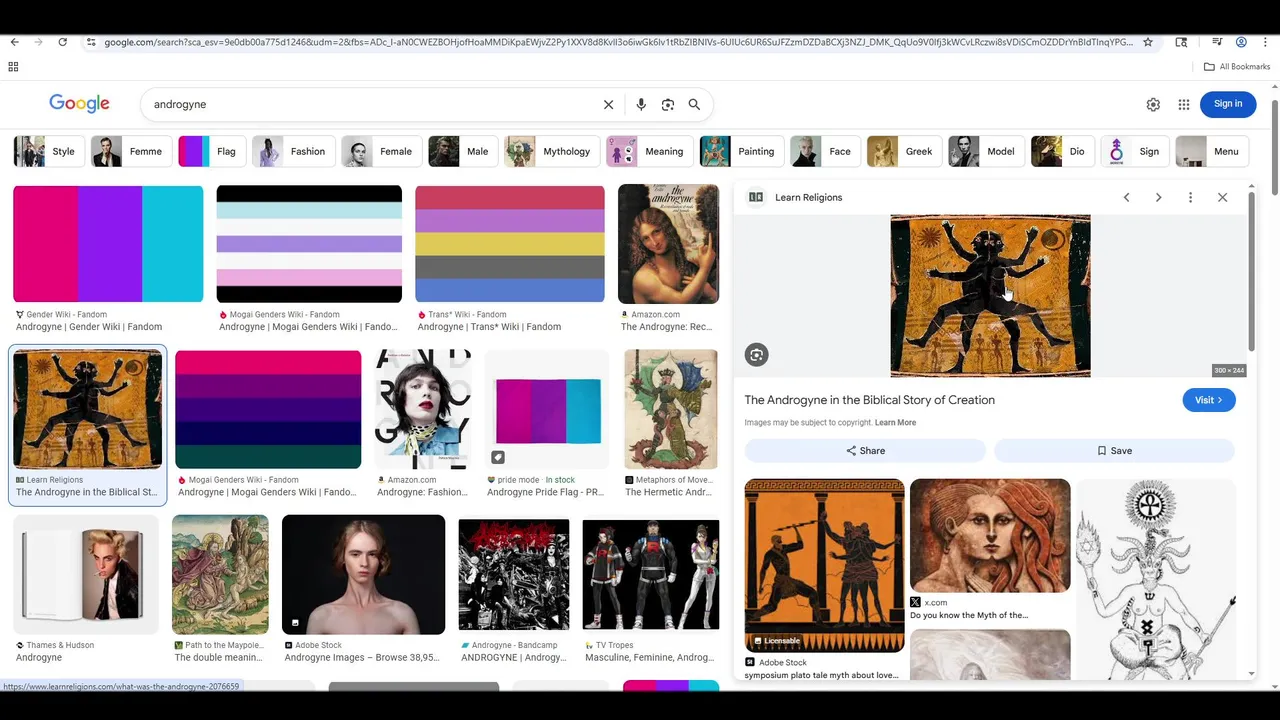This screenshot has height=720, width=1280.
Task: Select the Dio filter chip
Action: pyautogui.click(x=1061, y=151)
